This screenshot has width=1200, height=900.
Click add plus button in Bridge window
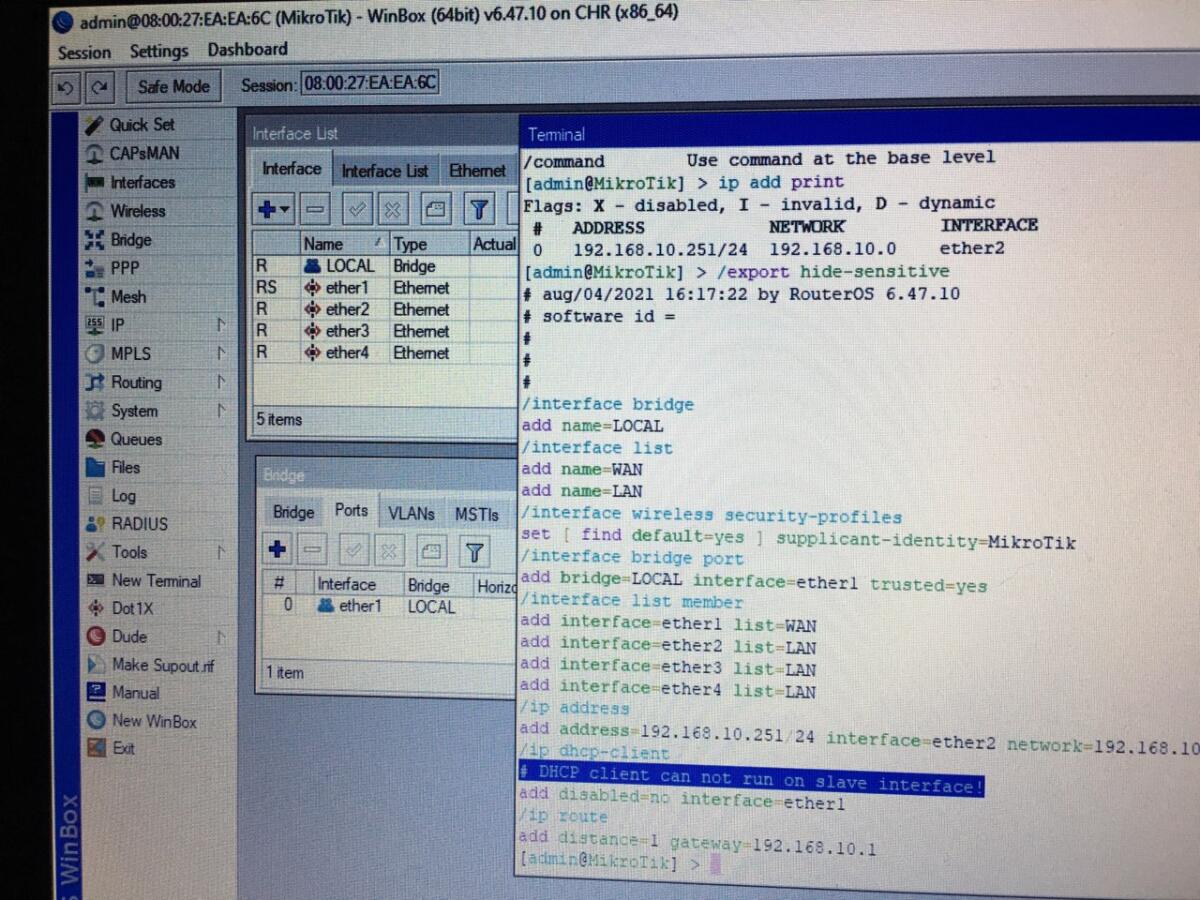[x=277, y=550]
